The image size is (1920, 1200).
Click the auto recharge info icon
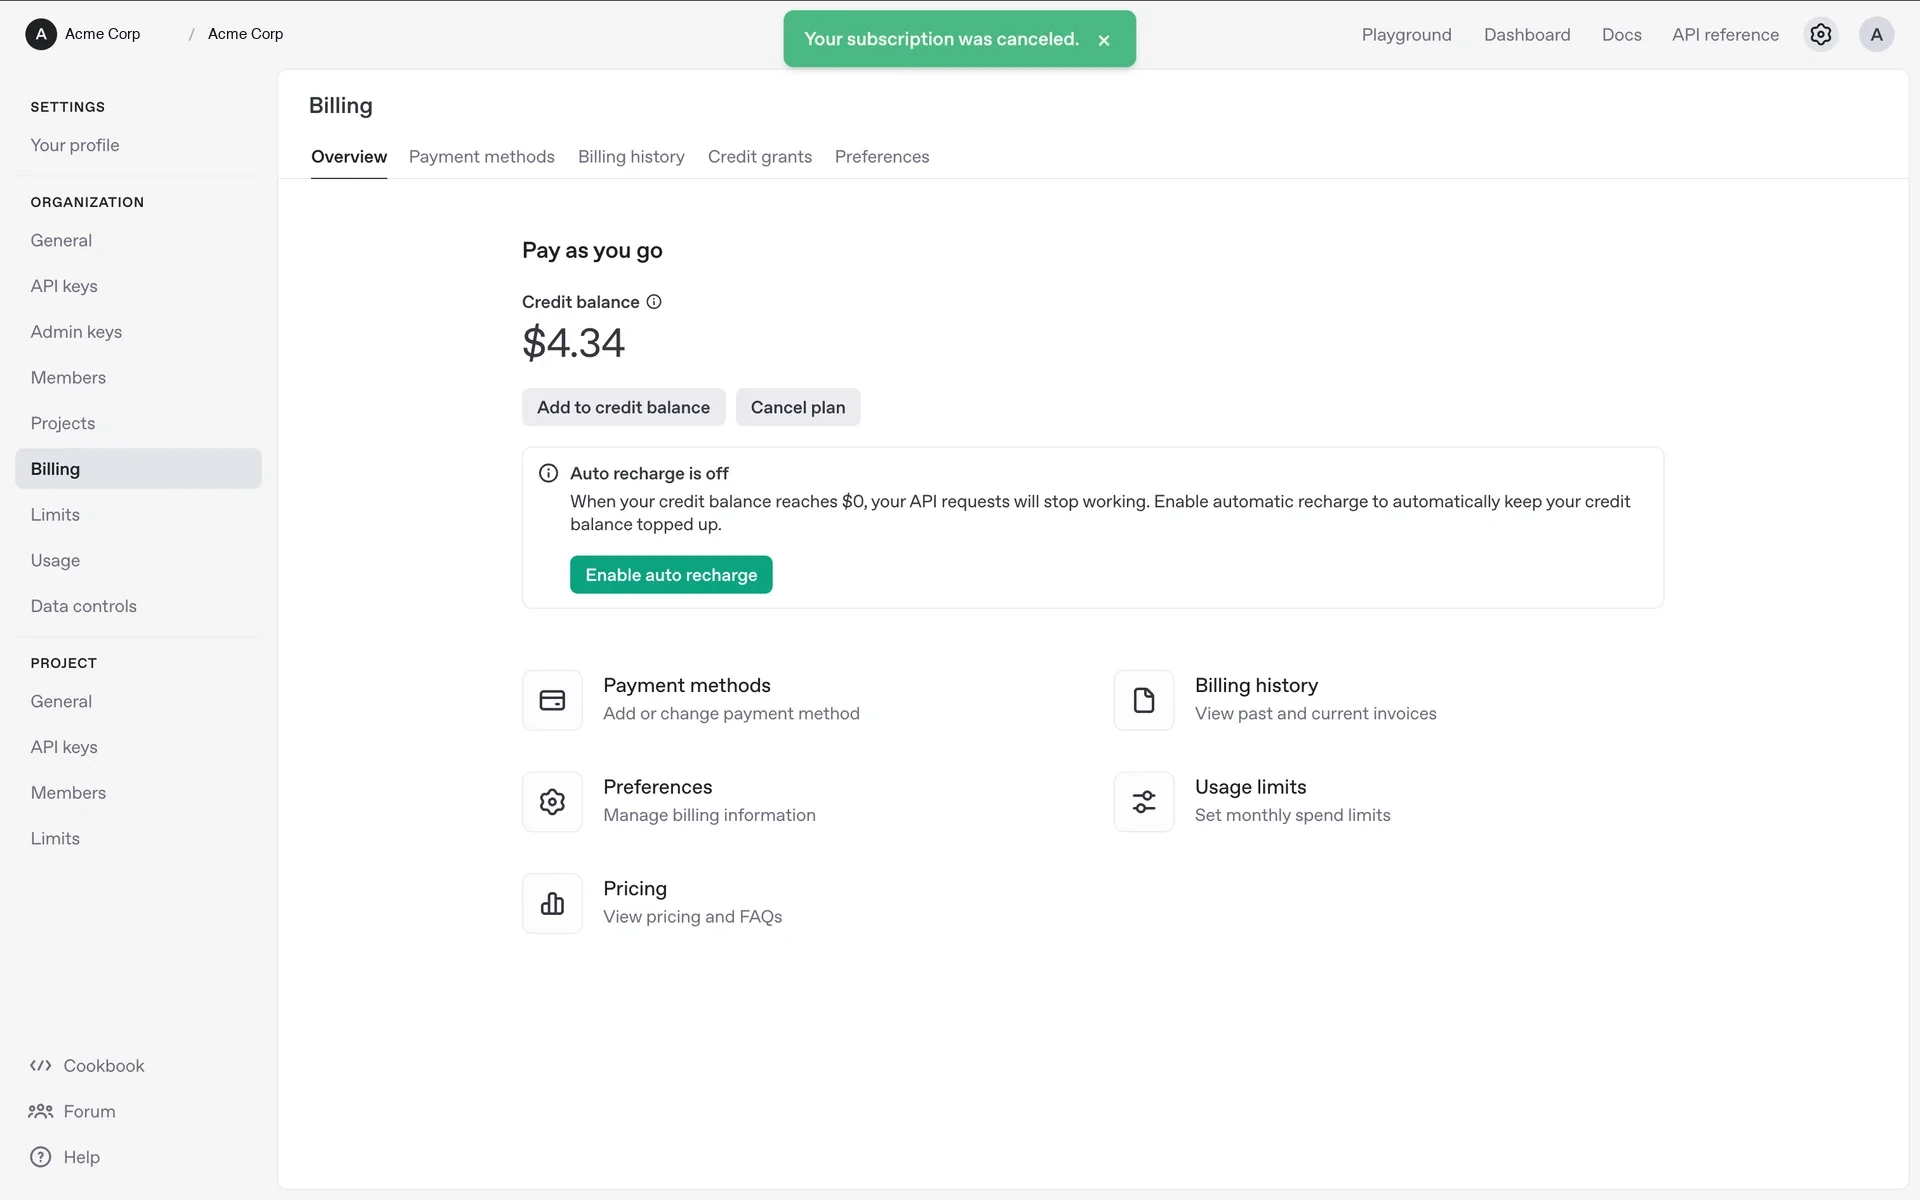click(548, 473)
